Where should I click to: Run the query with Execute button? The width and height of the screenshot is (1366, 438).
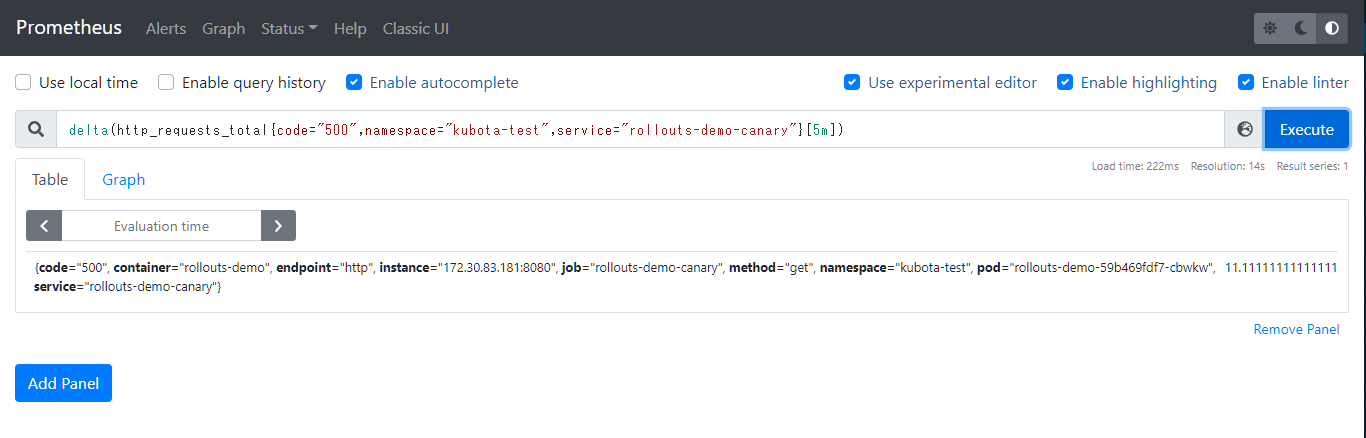click(x=1307, y=129)
